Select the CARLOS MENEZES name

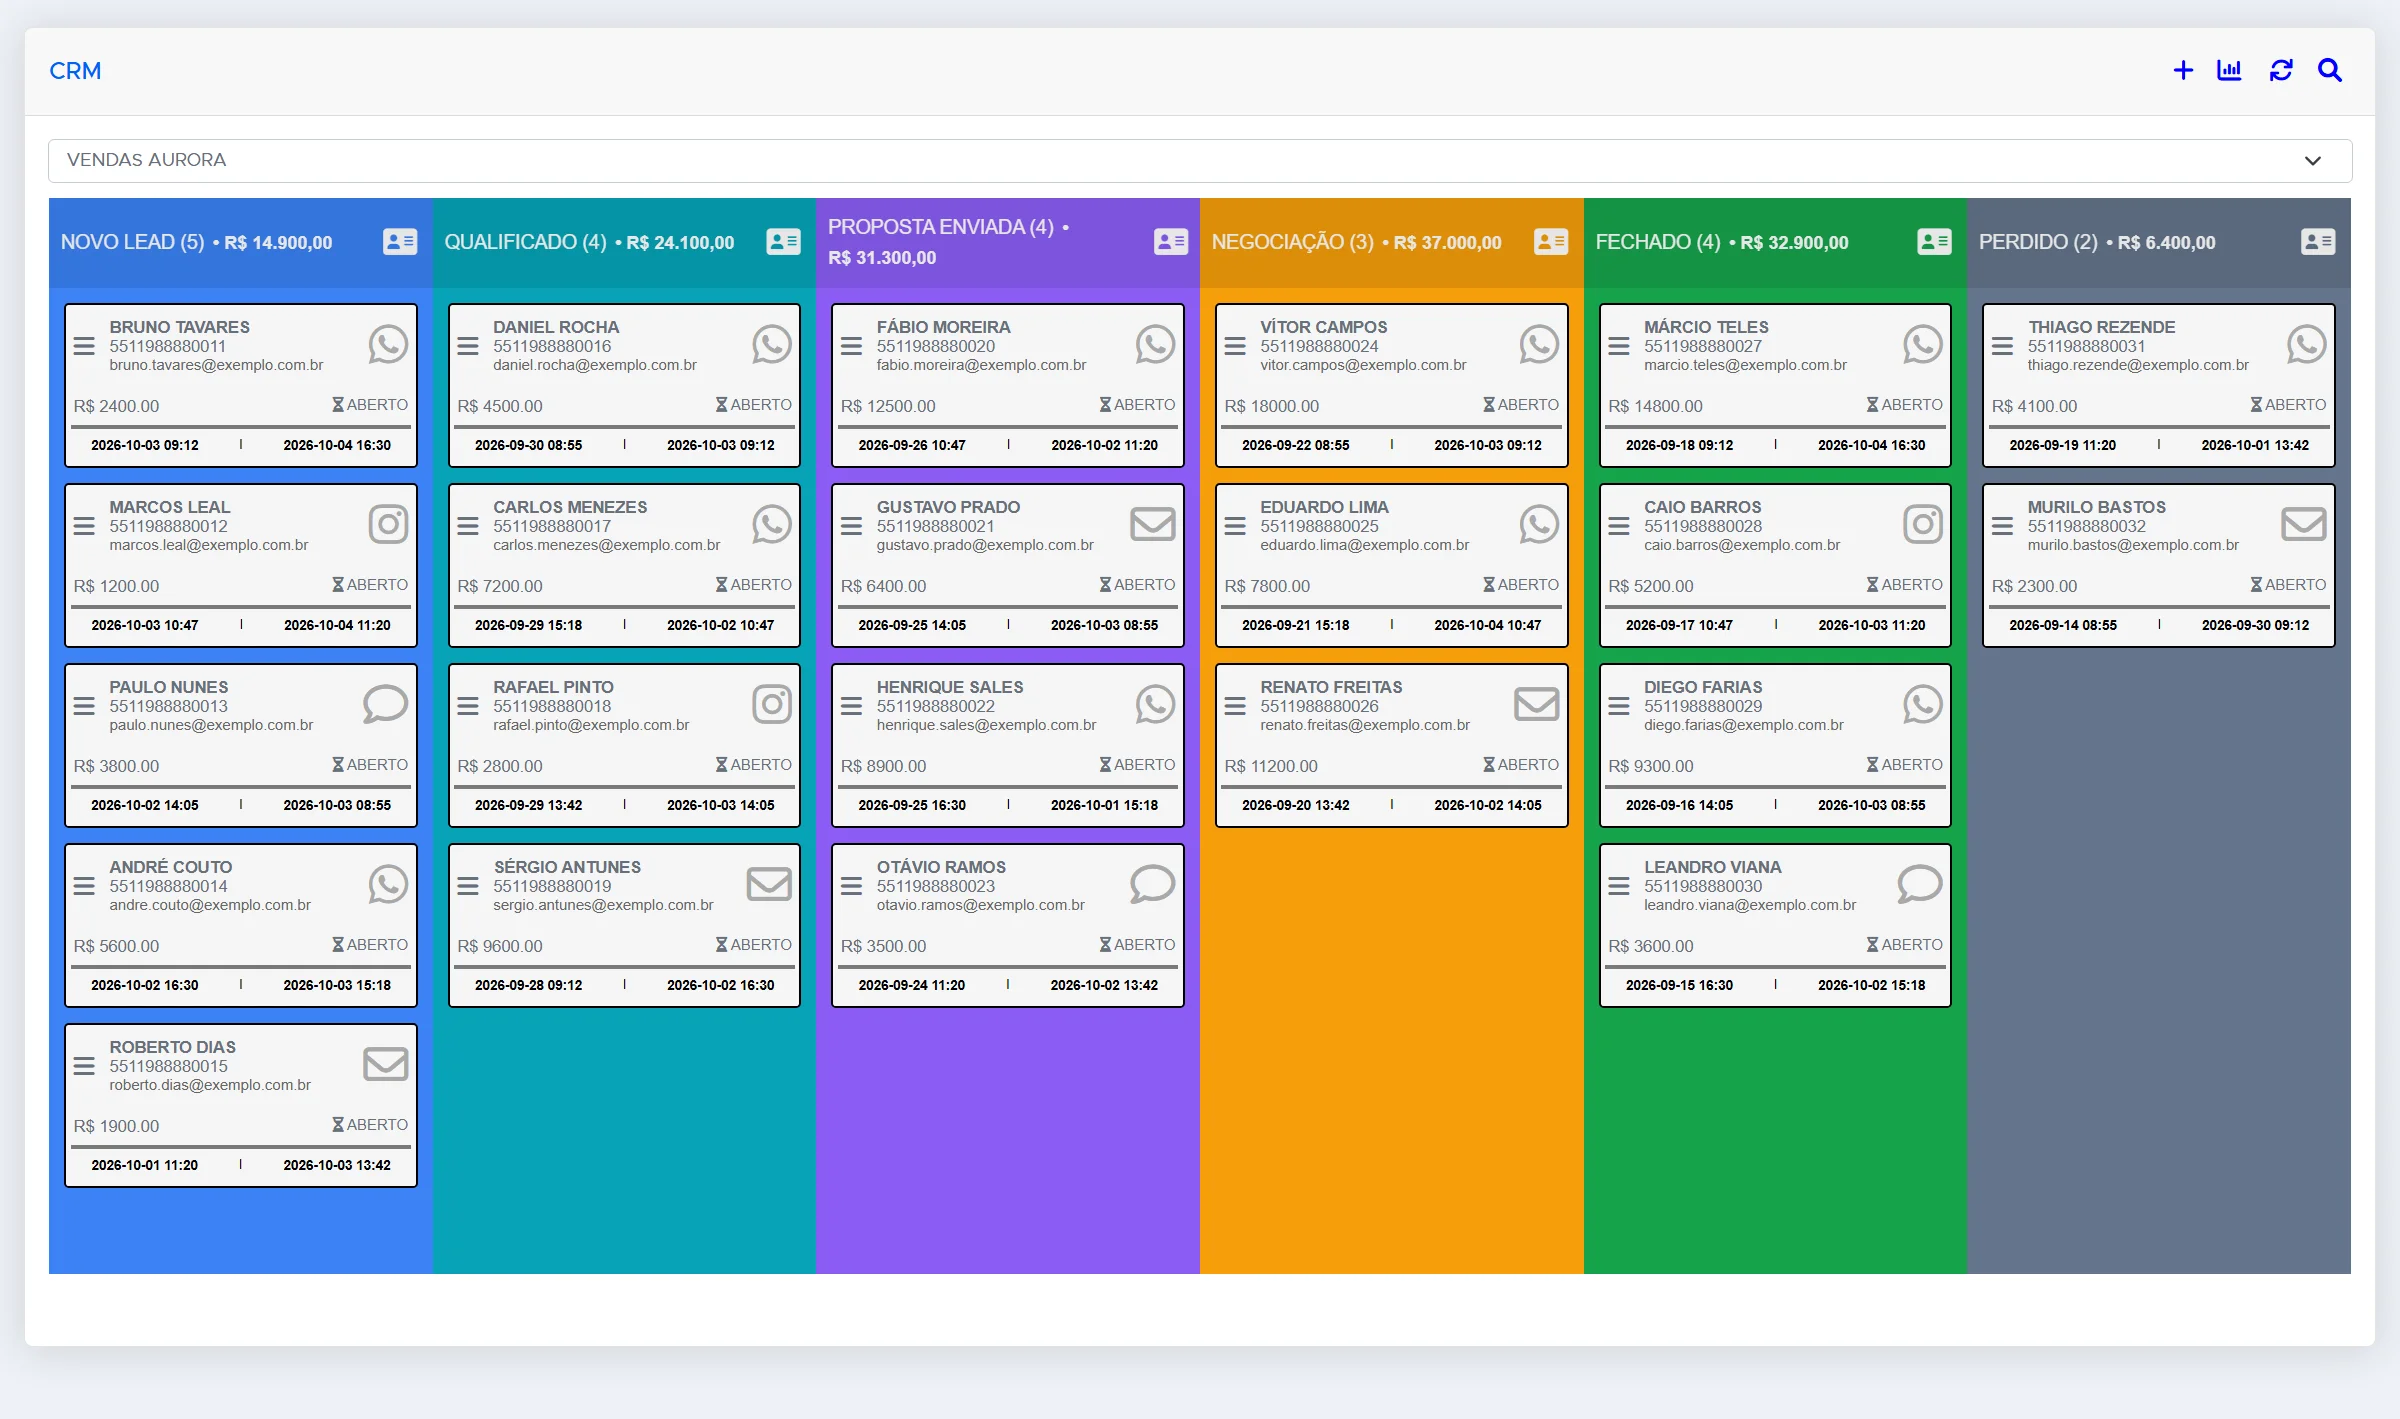coord(570,507)
